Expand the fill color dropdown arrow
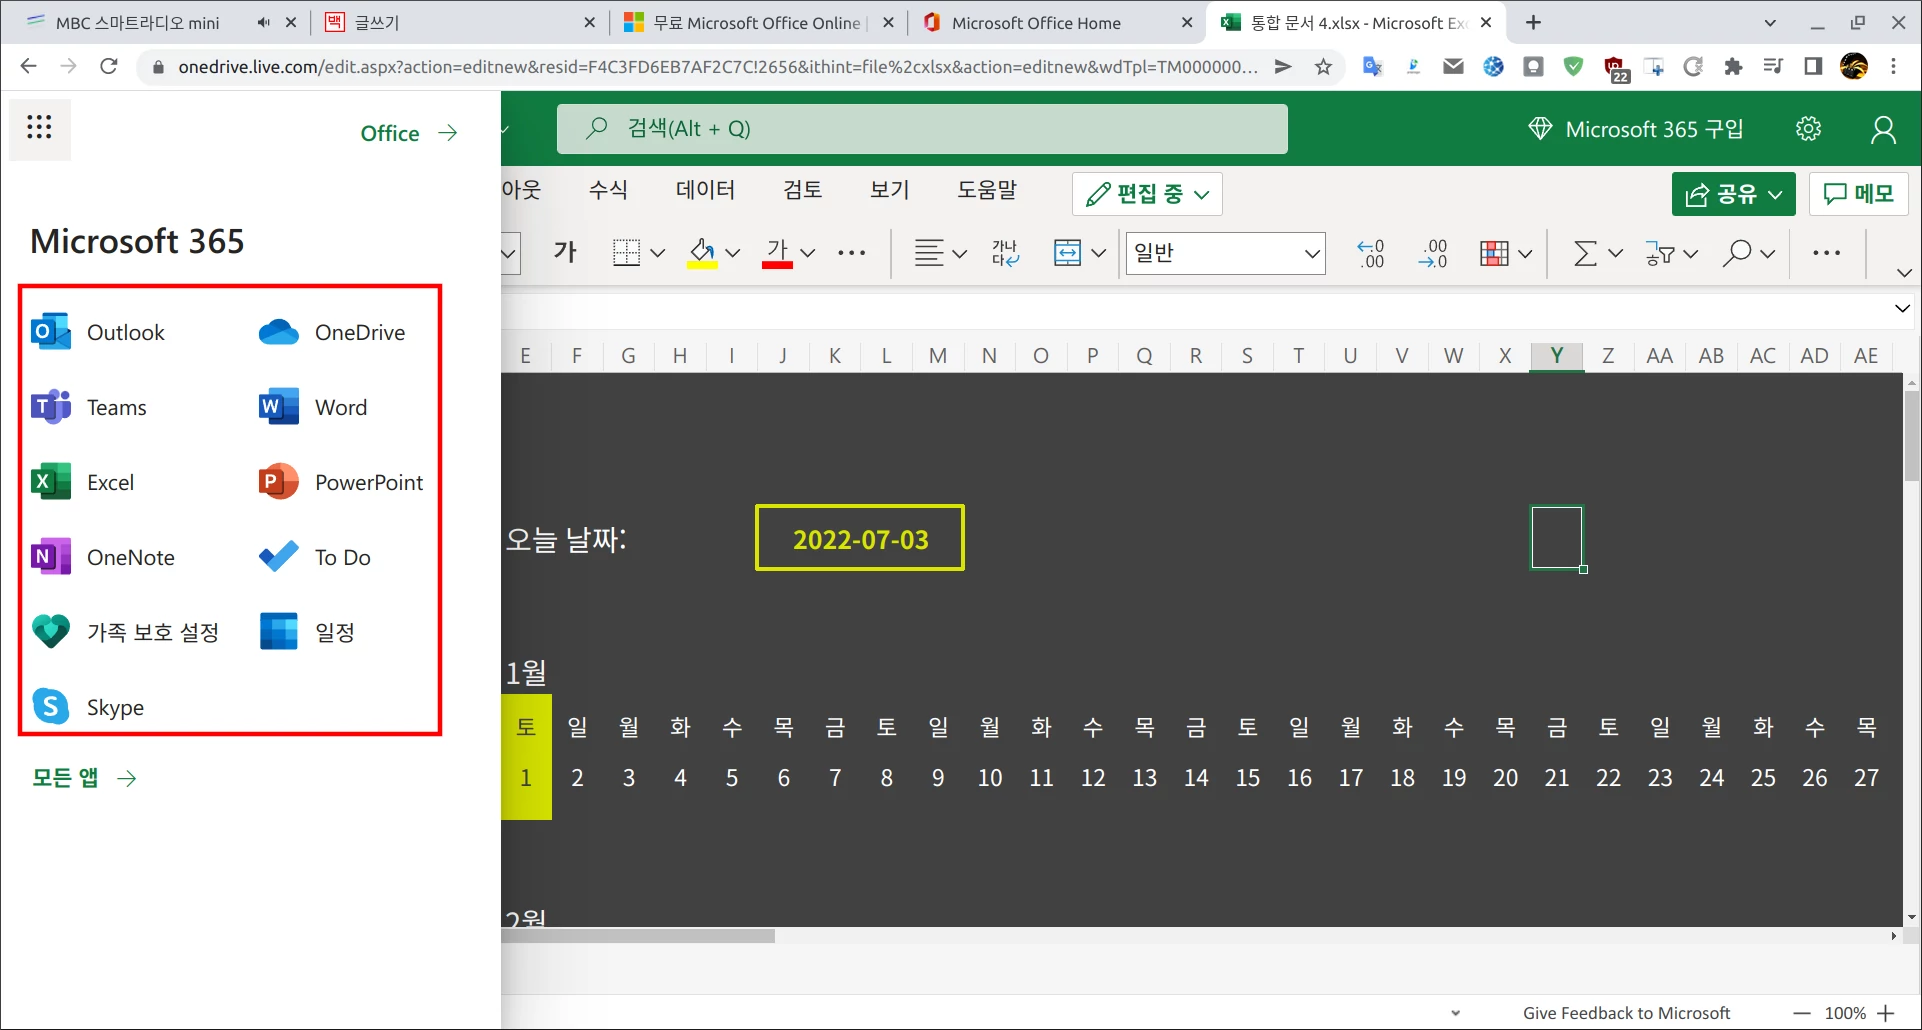Image resolution: width=1922 pixels, height=1030 pixels. click(732, 253)
